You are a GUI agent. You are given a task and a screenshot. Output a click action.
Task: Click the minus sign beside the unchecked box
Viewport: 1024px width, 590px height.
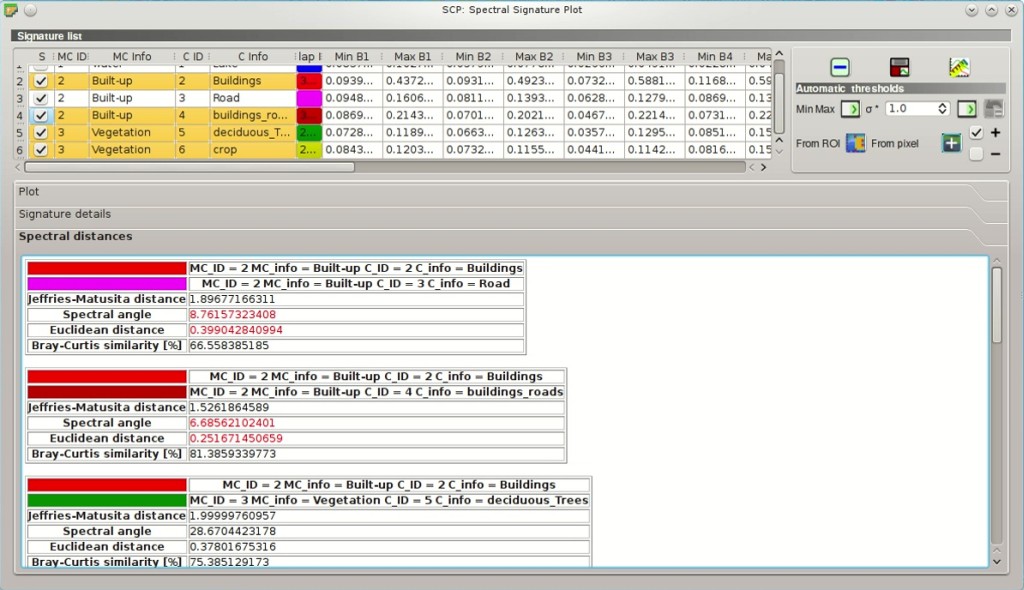tap(995, 154)
